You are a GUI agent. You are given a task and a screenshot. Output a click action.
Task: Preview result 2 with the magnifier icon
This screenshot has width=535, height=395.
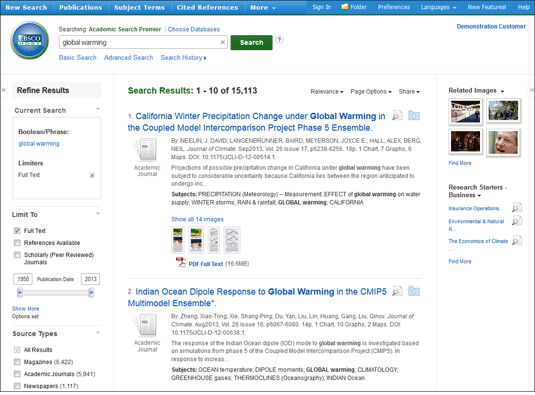point(397,291)
